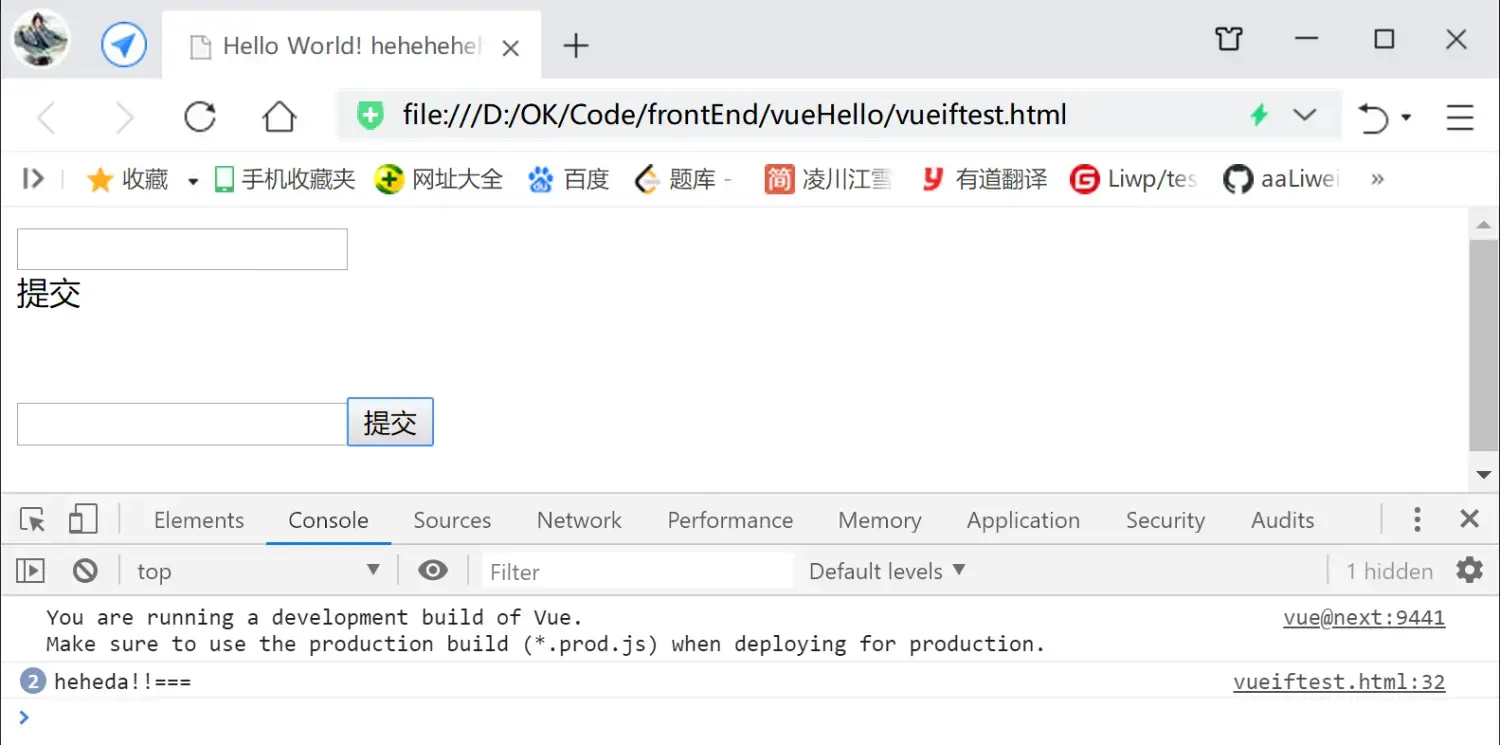Viewport: 1500px width, 745px height.
Task: Click the undo restore closed tab icon
Action: [x=1373, y=118]
